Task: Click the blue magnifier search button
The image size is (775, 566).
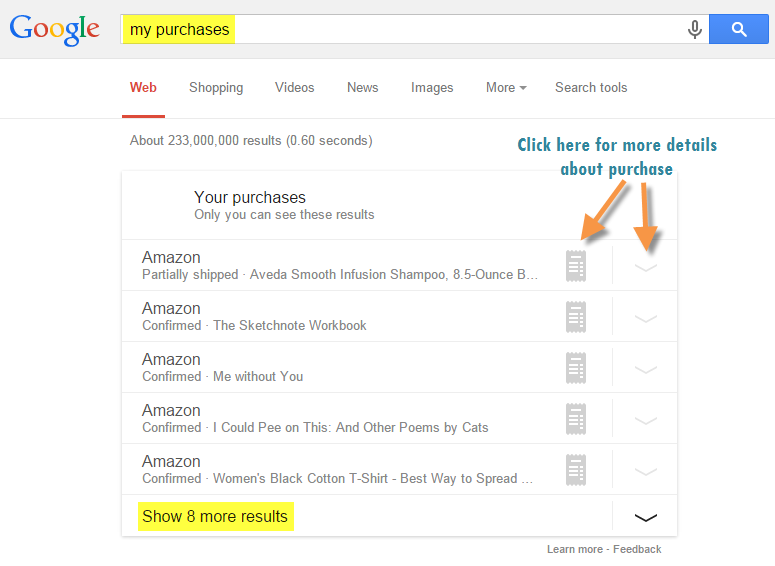Action: point(738,29)
